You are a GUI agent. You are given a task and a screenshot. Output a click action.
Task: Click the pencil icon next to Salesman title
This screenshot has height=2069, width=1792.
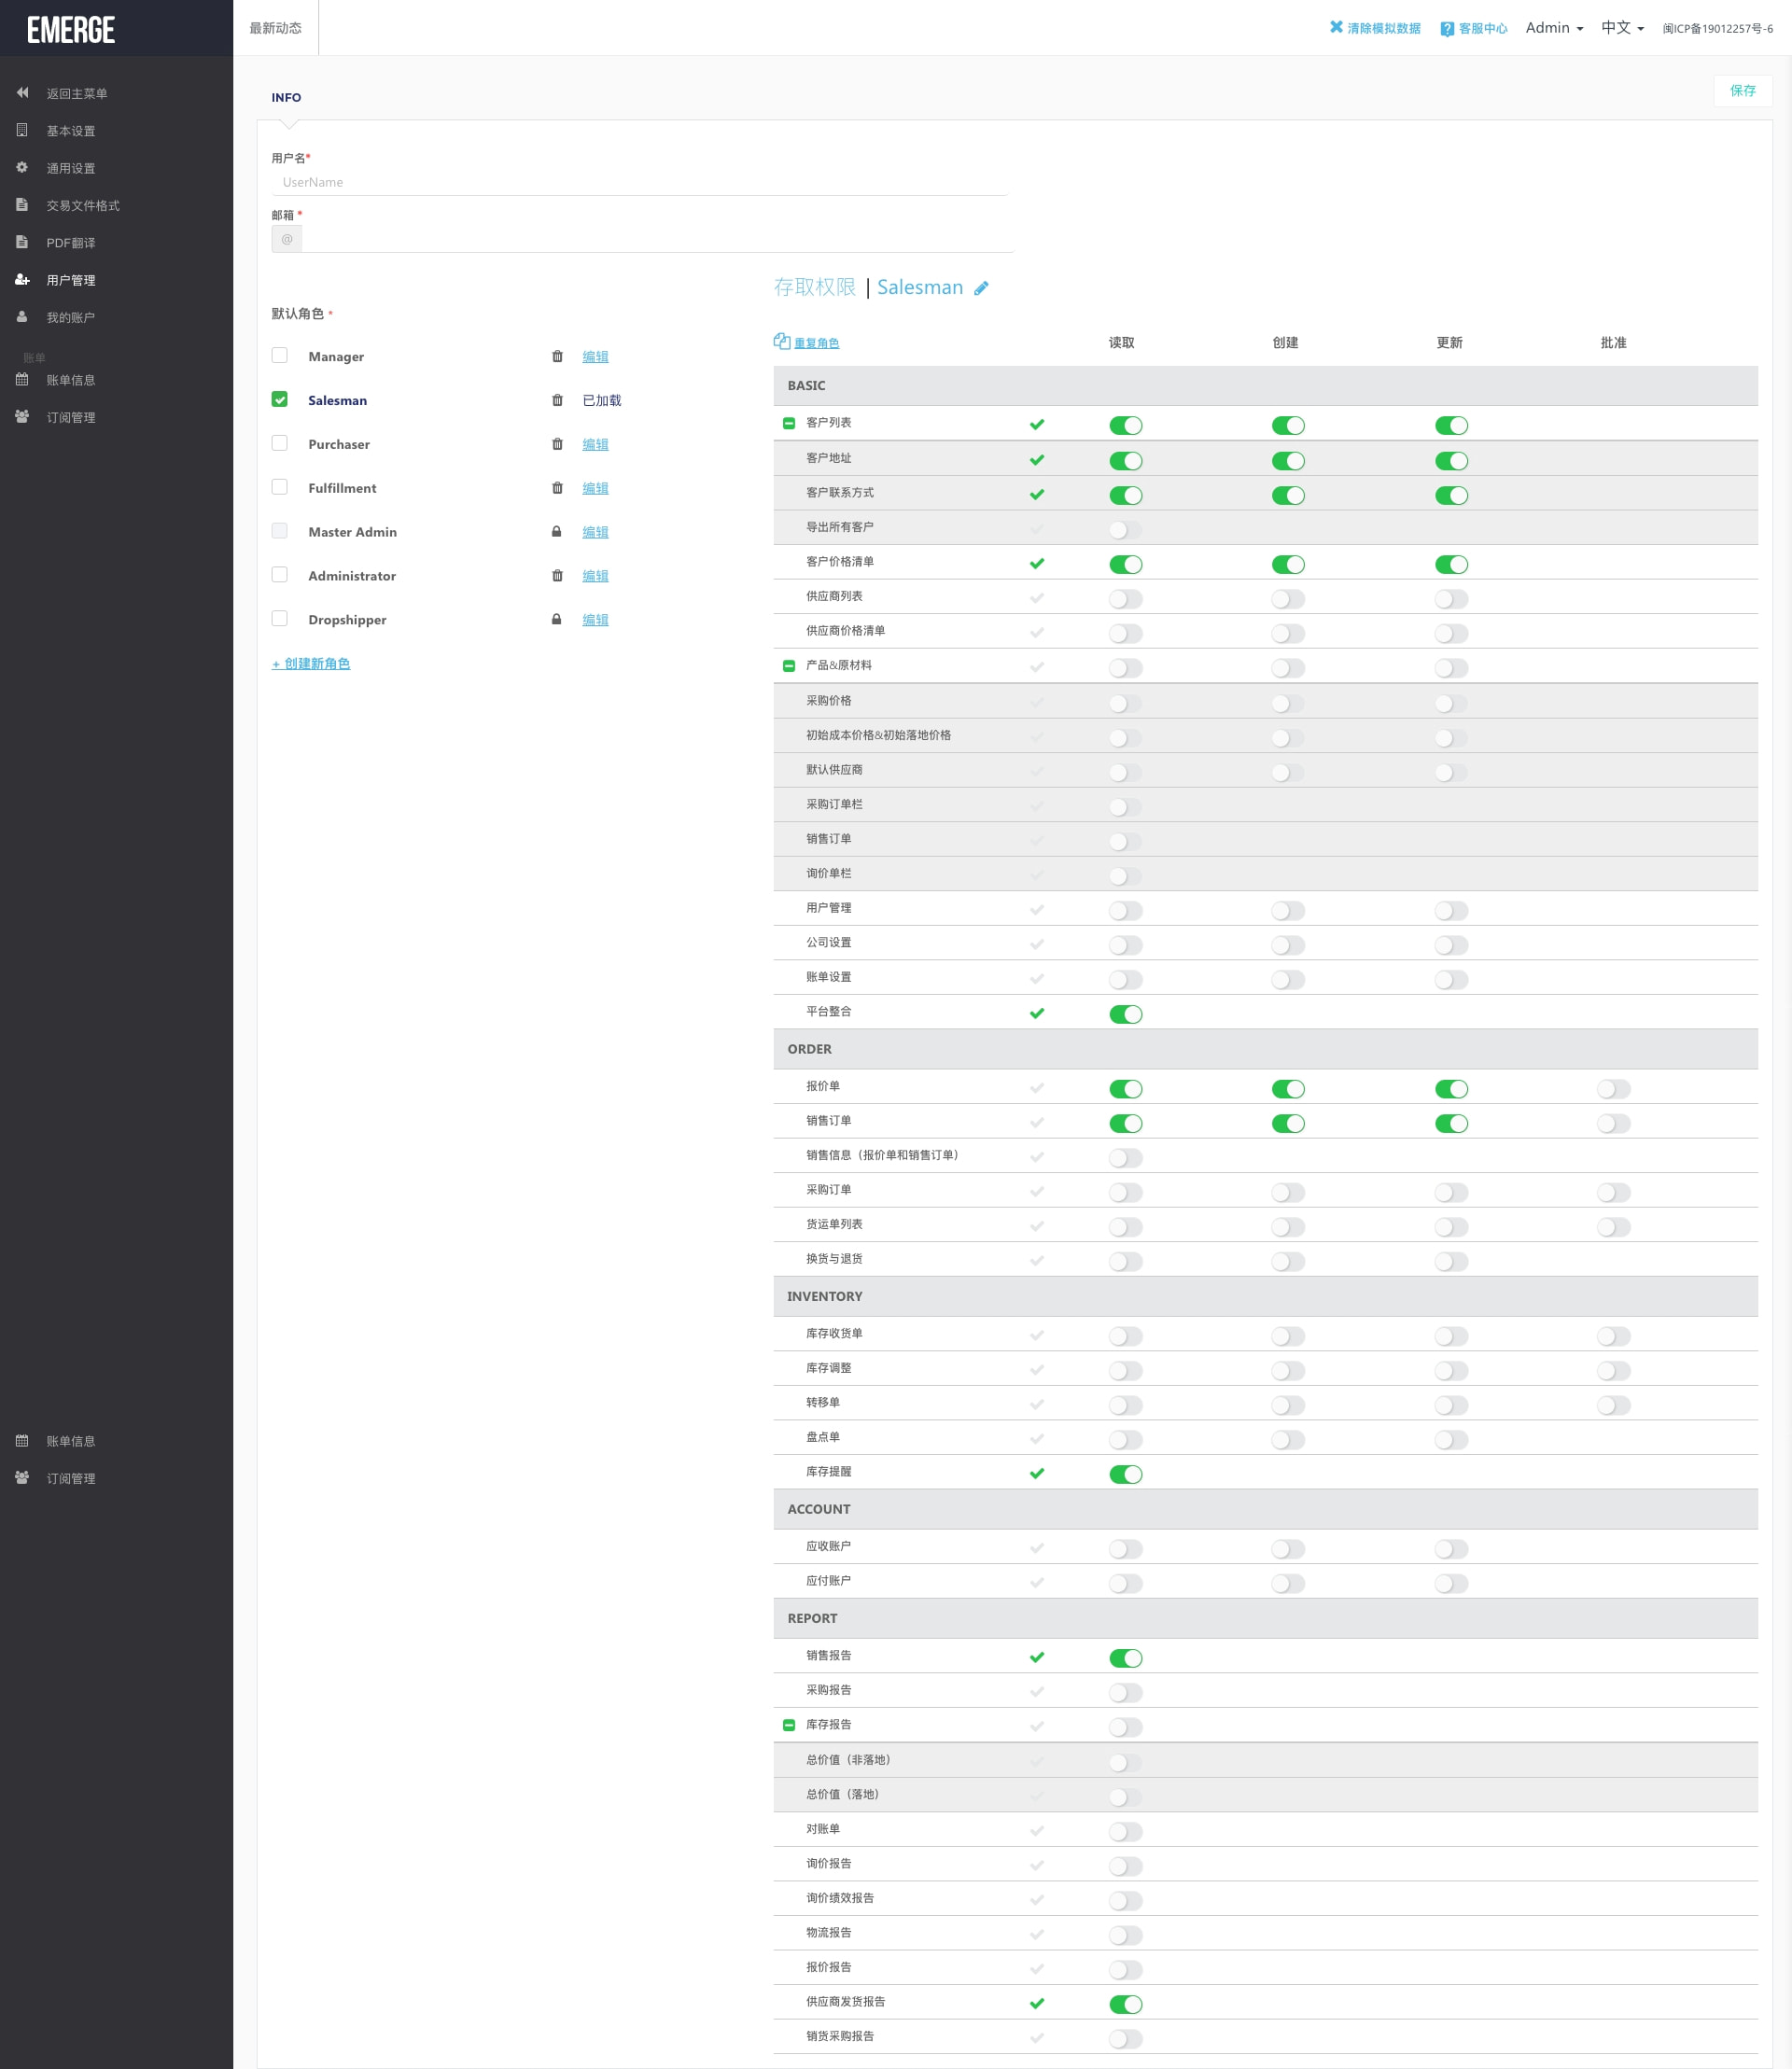[981, 288]
